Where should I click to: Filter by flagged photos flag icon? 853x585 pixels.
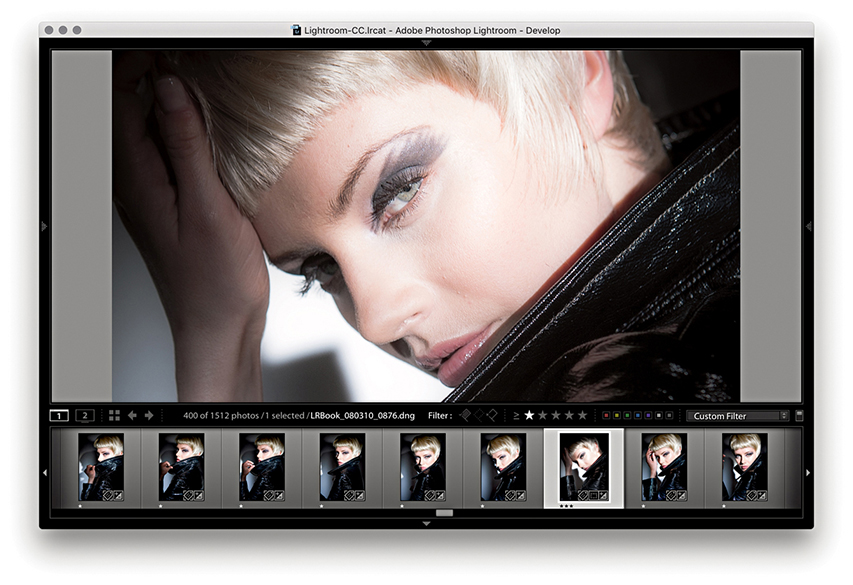tap(465, 416)
